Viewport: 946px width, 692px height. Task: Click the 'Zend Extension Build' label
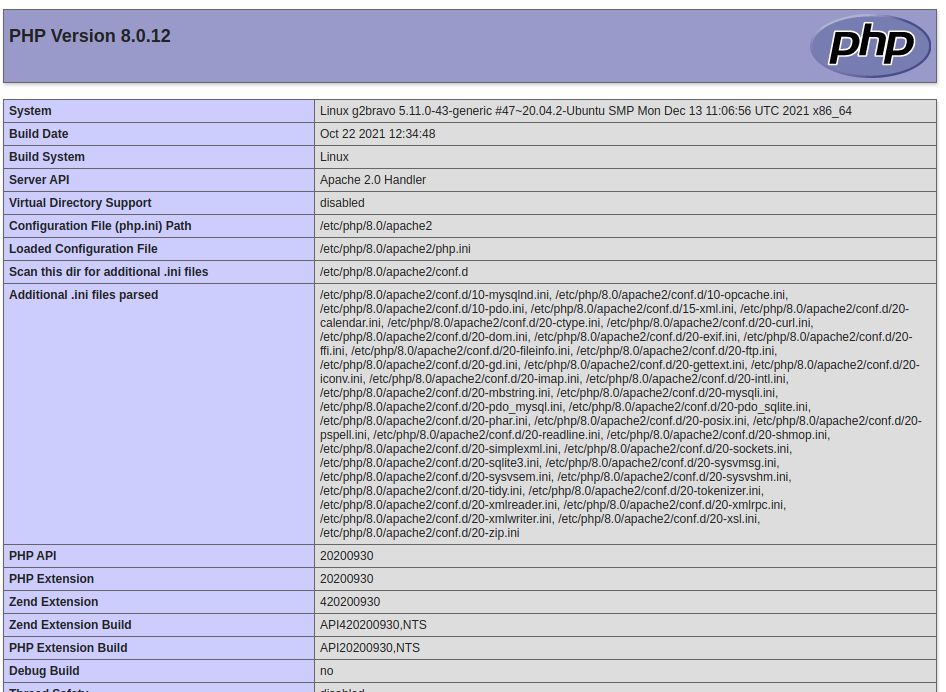pyautogui.click(x=70, y=624)
